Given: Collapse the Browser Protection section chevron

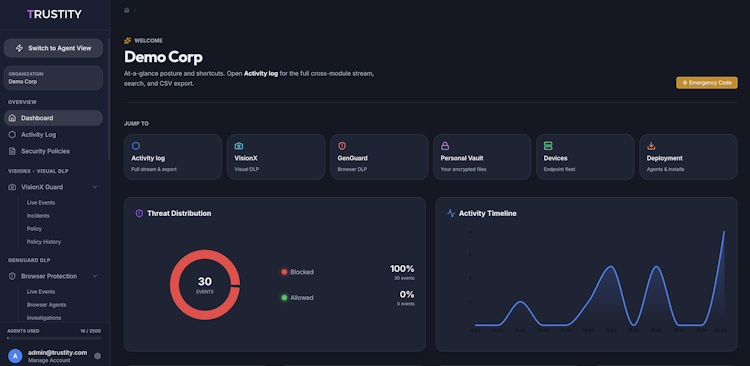Looking at the screenshot, I should click(95, 276).
